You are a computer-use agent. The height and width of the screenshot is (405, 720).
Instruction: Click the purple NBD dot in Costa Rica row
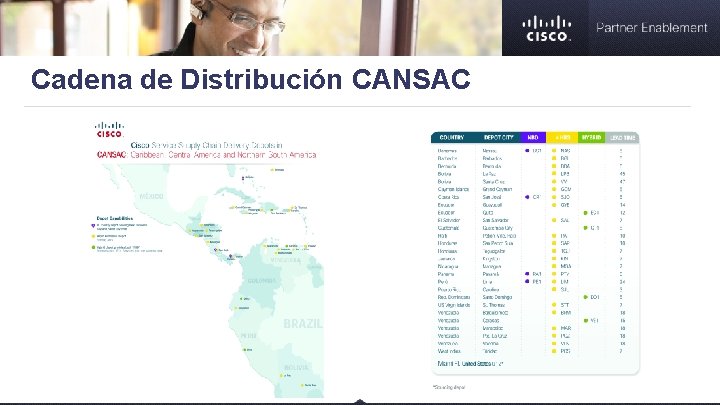[527, 197]
